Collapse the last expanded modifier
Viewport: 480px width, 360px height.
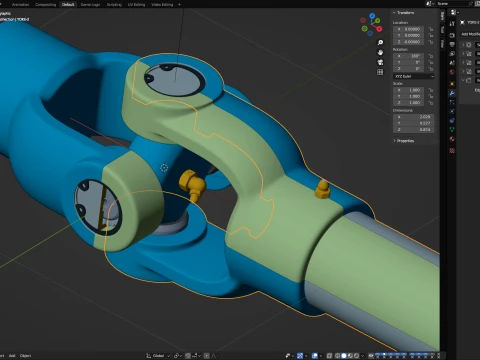point(463,80)
